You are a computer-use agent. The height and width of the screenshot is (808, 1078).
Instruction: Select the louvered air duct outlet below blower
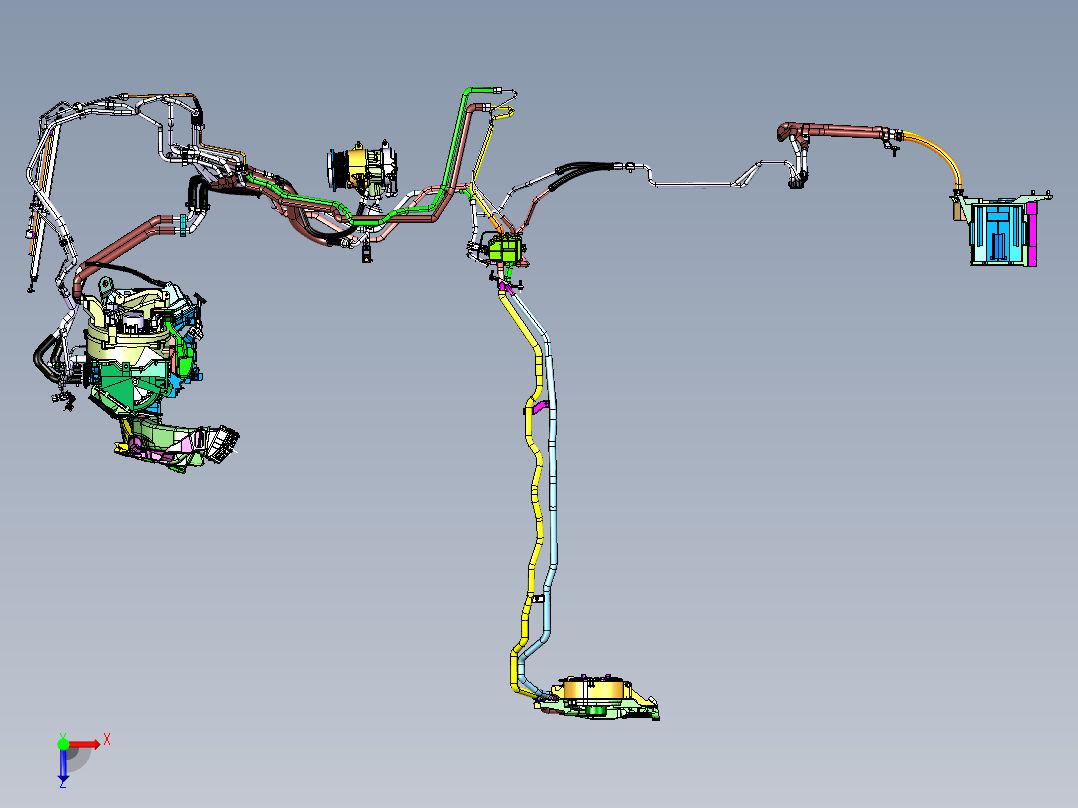click(223, 444)
